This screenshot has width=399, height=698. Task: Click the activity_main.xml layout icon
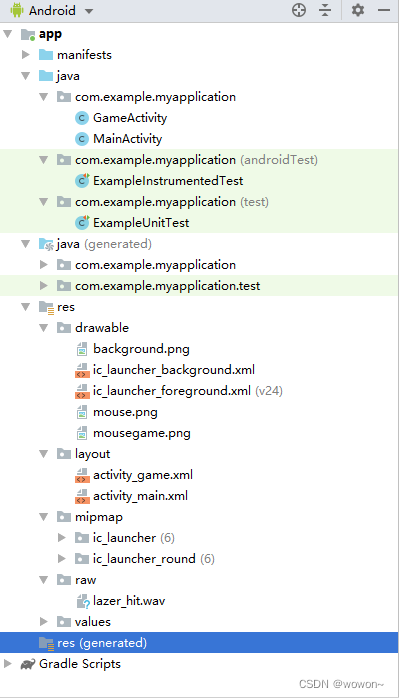tap(82, 496)
